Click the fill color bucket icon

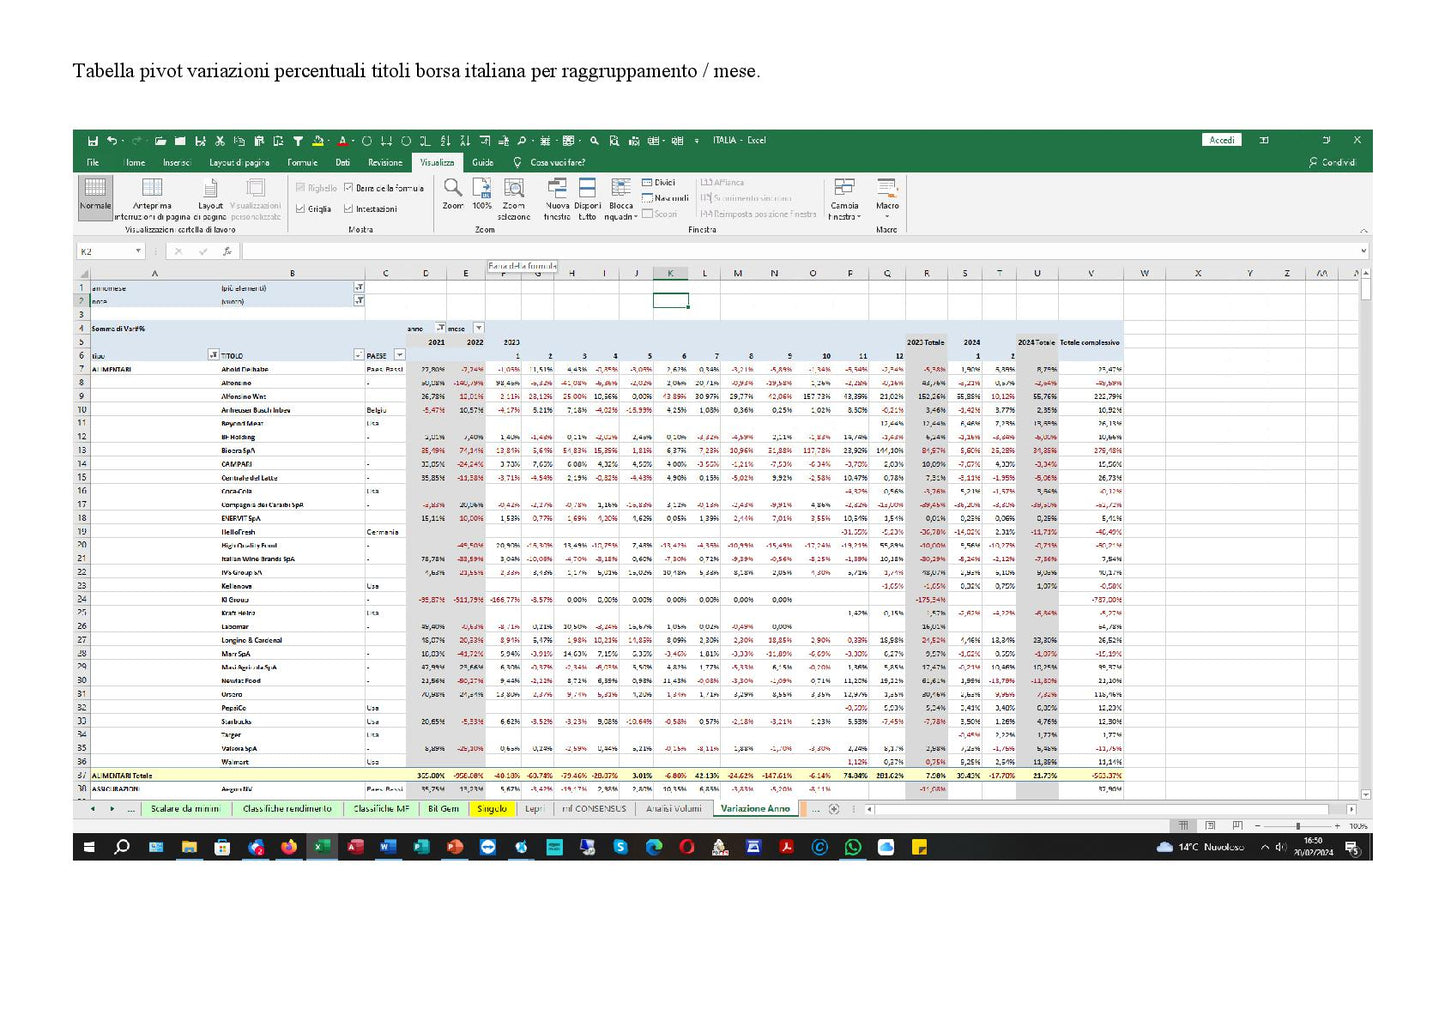click(x=317, y=141)
